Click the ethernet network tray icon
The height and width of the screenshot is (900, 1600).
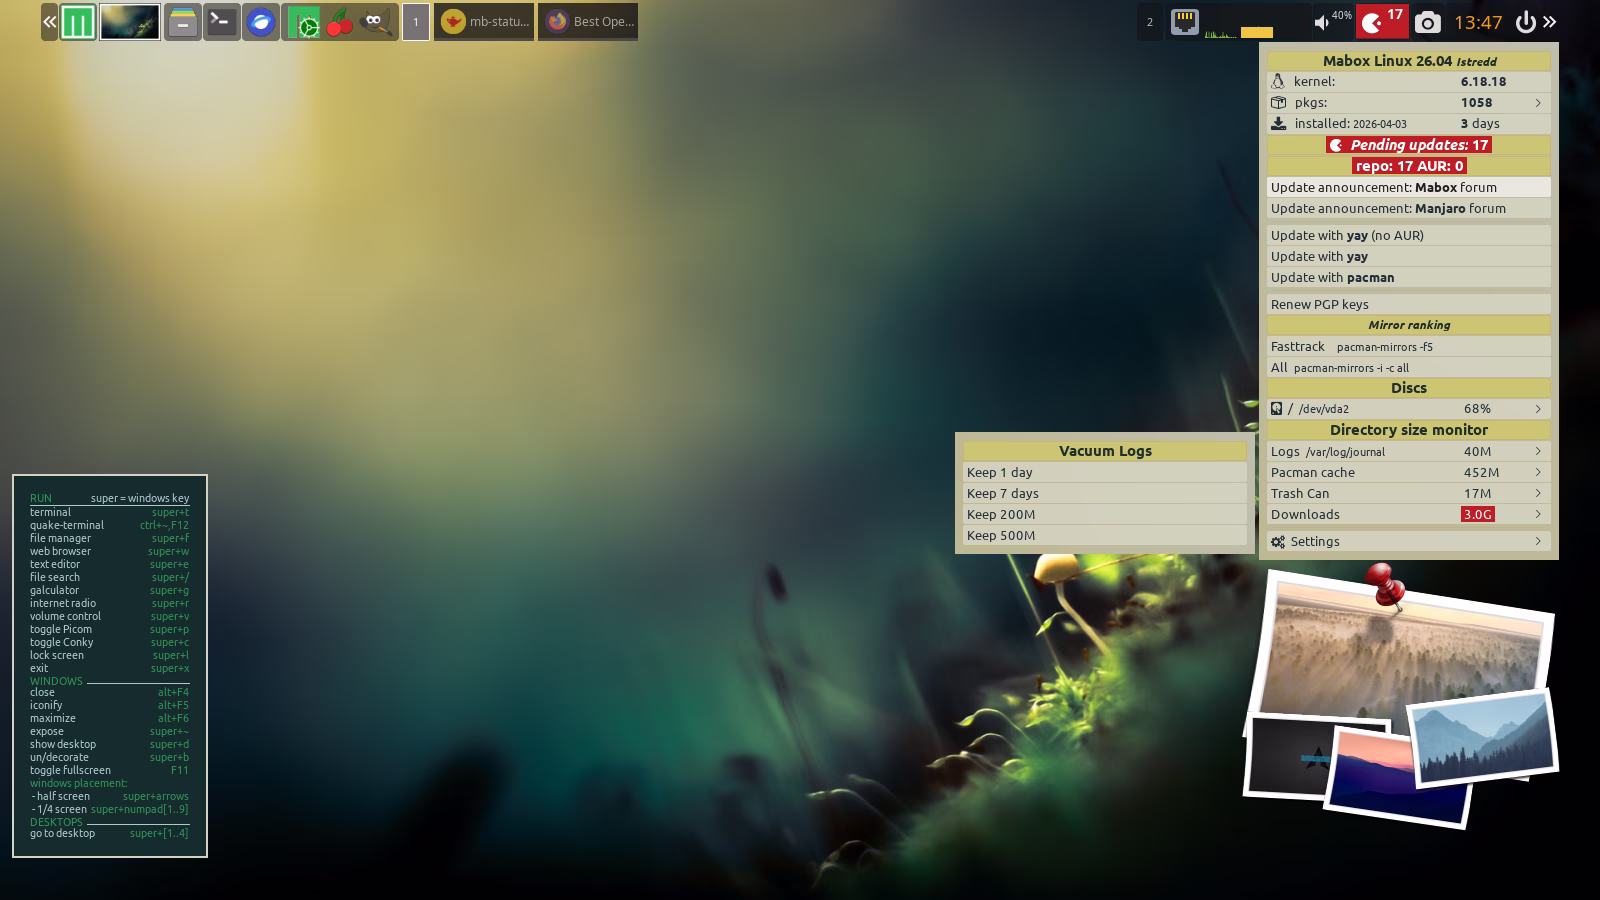1185,22
